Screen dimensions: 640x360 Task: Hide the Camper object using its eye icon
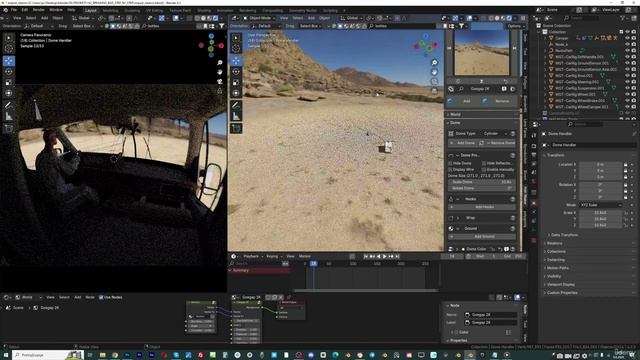point(627,38)
